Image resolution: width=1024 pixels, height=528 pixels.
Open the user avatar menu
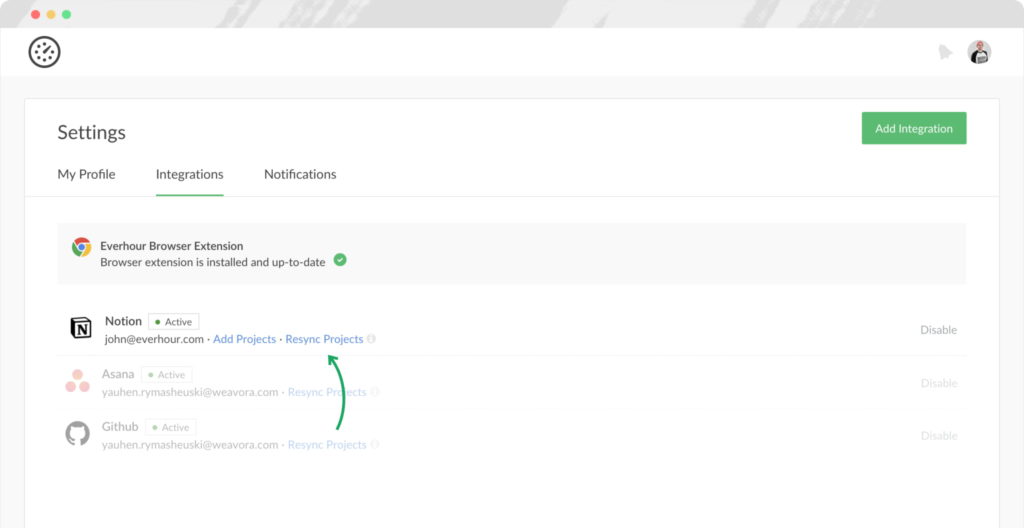[979, 52]
